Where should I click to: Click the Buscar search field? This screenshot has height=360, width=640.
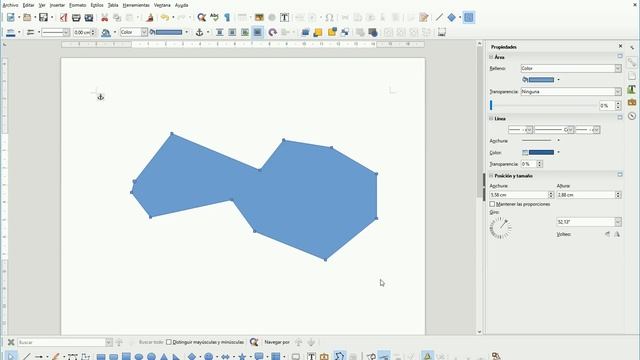point(61,342)
